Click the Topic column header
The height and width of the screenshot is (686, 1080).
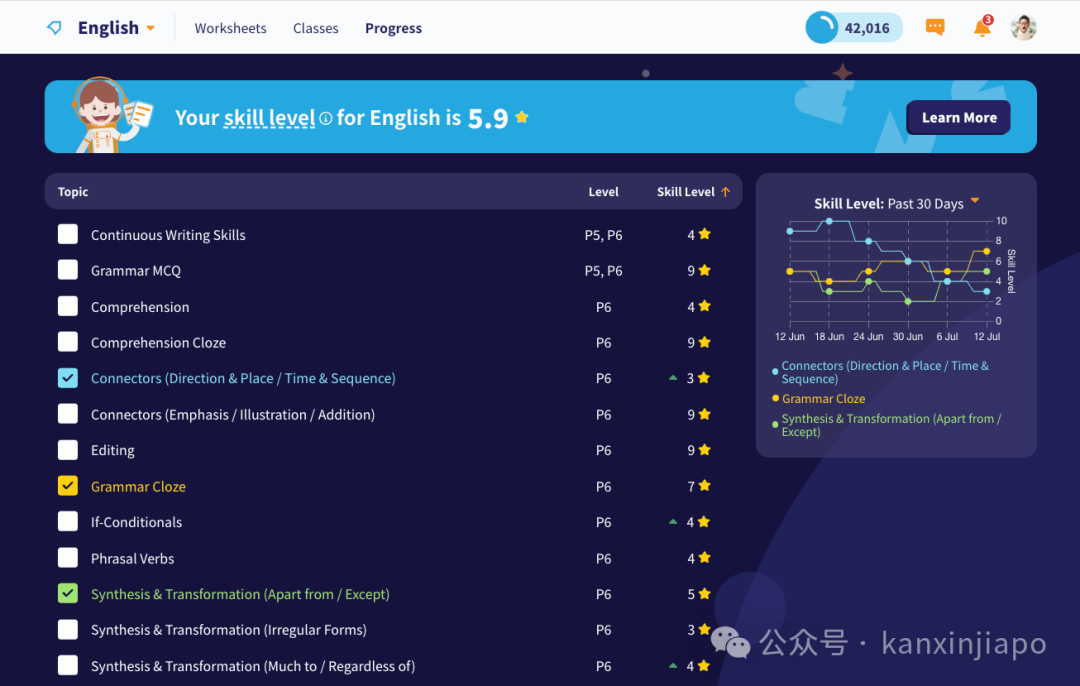73,191
